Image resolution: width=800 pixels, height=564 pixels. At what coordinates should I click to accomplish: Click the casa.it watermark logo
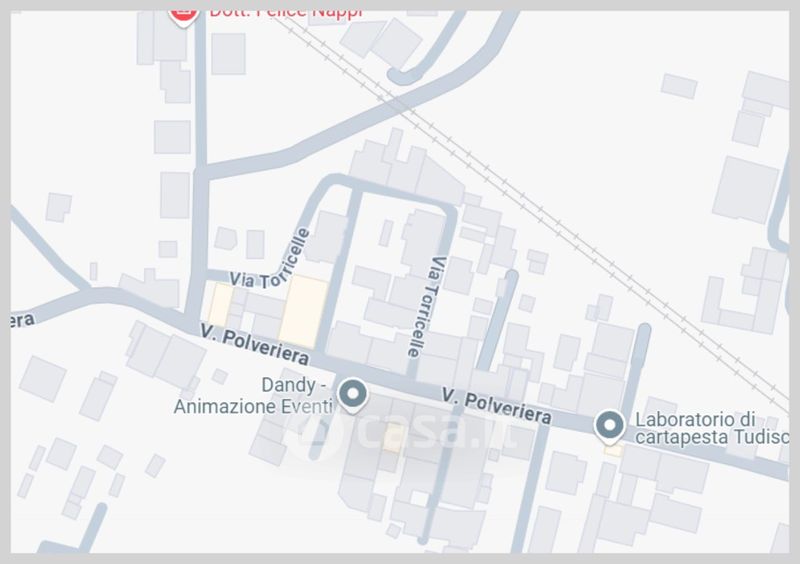pyautogui.click(x=406, y=434)
